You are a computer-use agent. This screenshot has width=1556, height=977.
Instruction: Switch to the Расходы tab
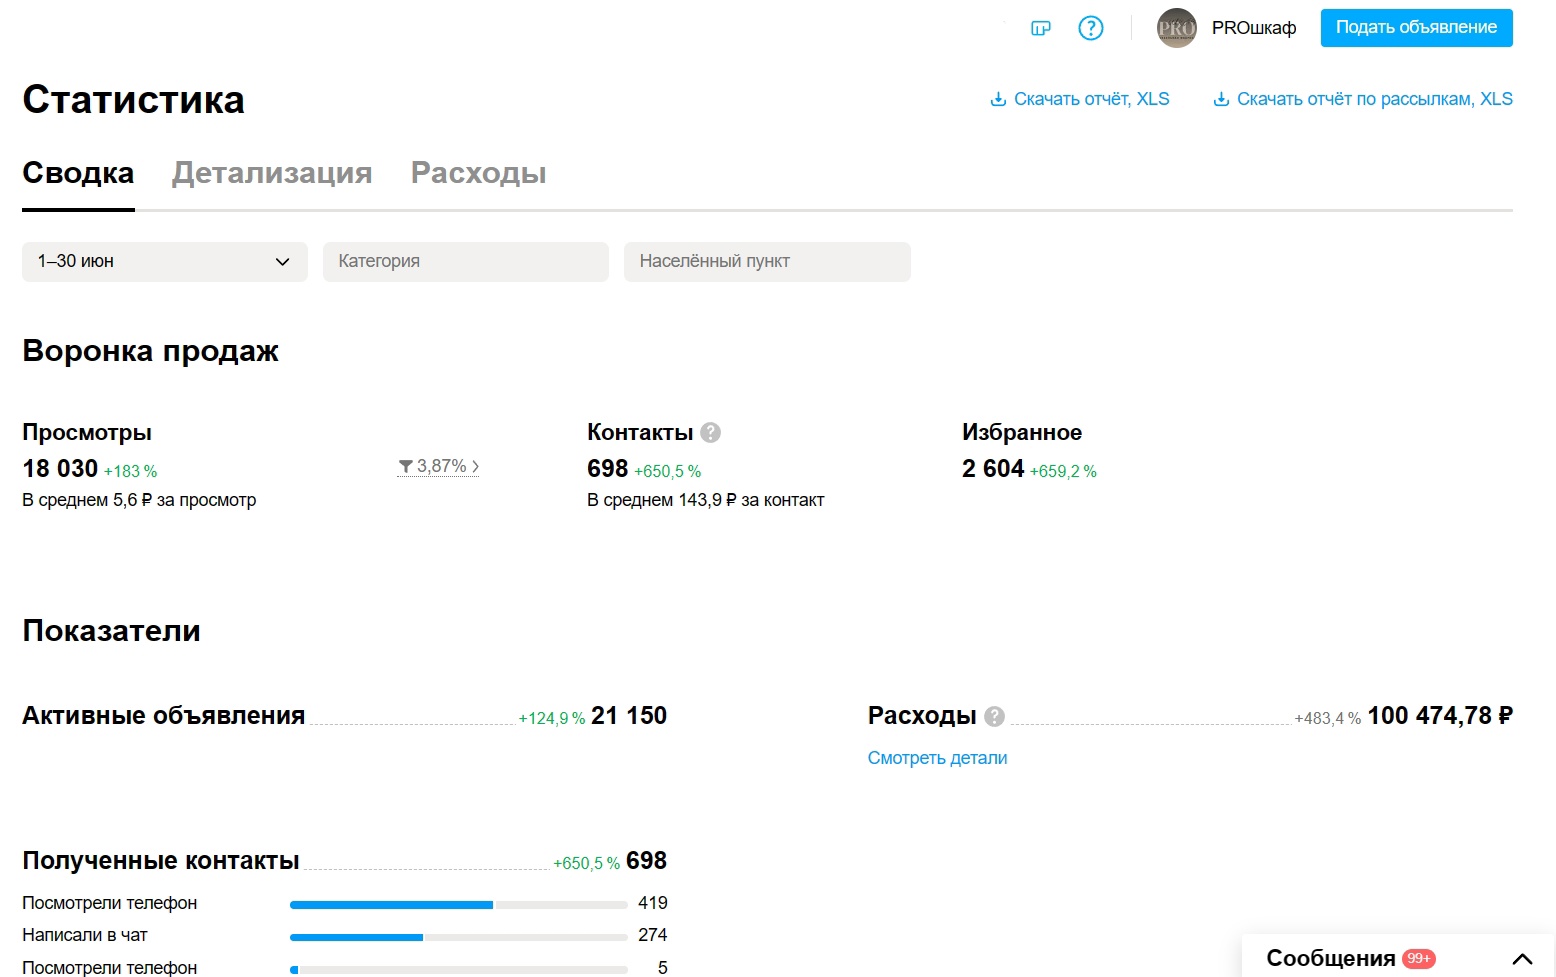[x=478, y=173]
